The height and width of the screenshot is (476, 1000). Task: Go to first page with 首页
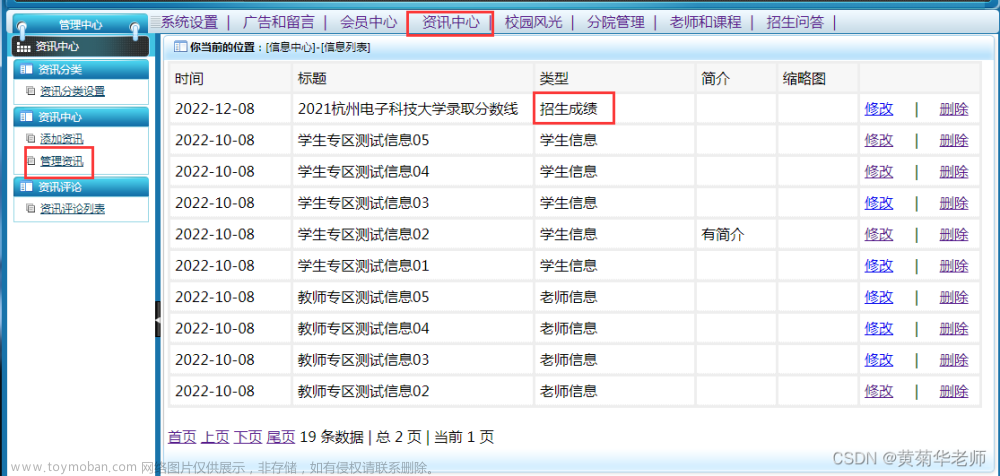coord(182,437)
